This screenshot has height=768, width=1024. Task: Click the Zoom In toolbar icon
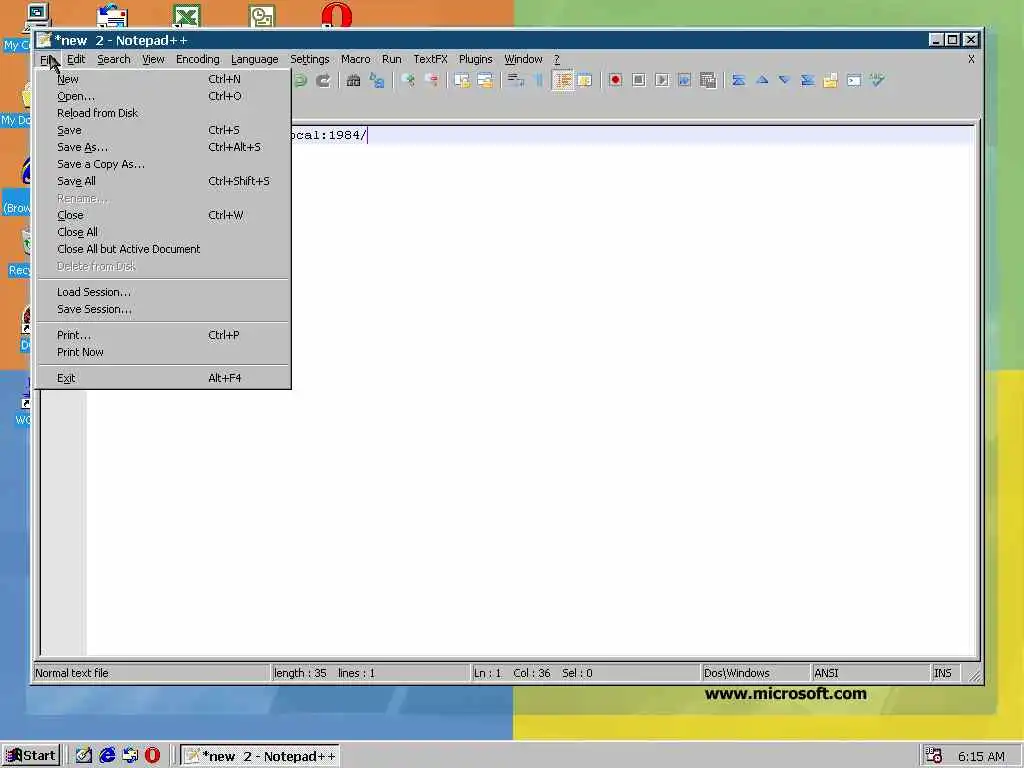click(409, 80)
